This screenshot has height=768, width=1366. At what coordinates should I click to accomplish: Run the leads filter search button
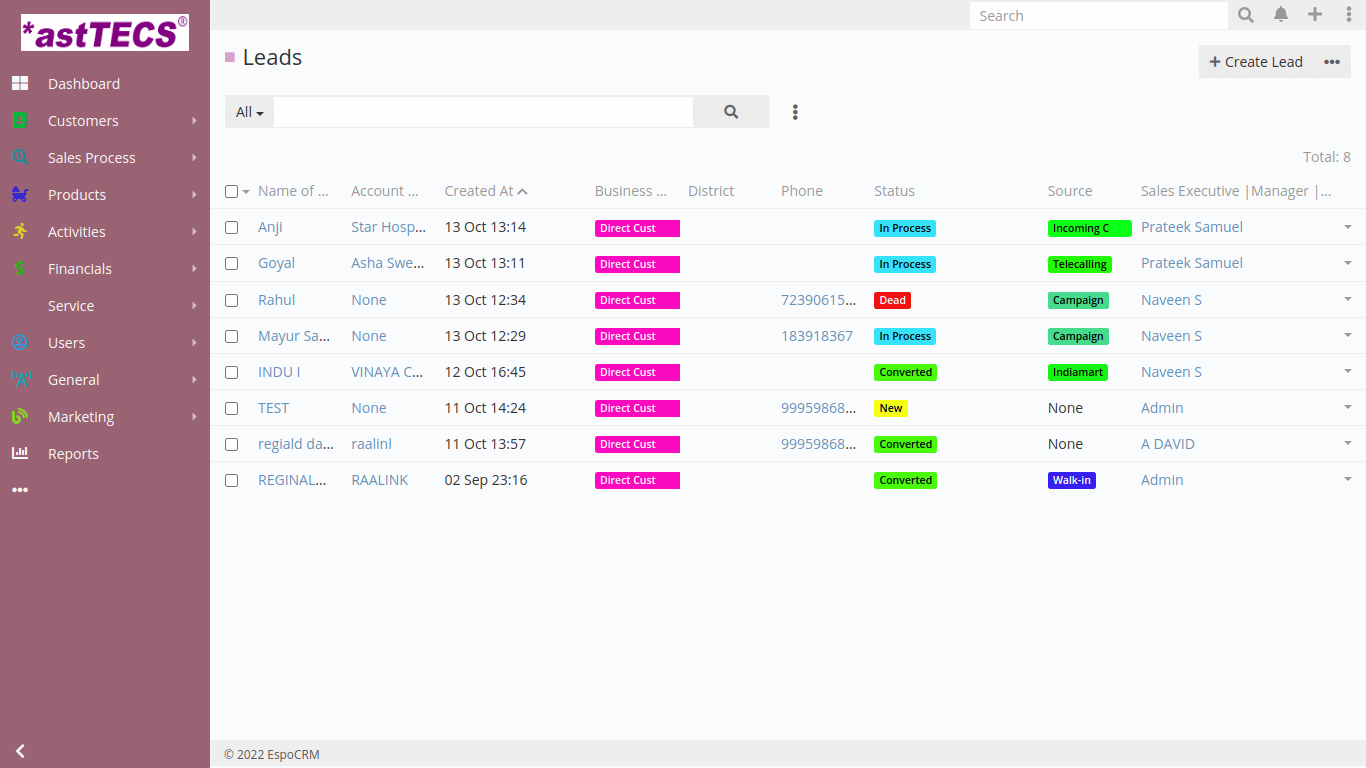[731, 112]
